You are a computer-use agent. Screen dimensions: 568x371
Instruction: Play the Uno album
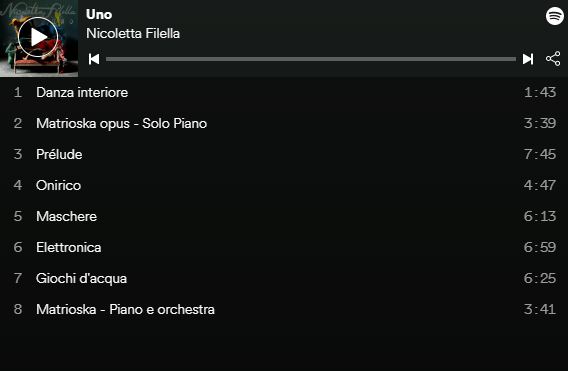coord(38,37)
